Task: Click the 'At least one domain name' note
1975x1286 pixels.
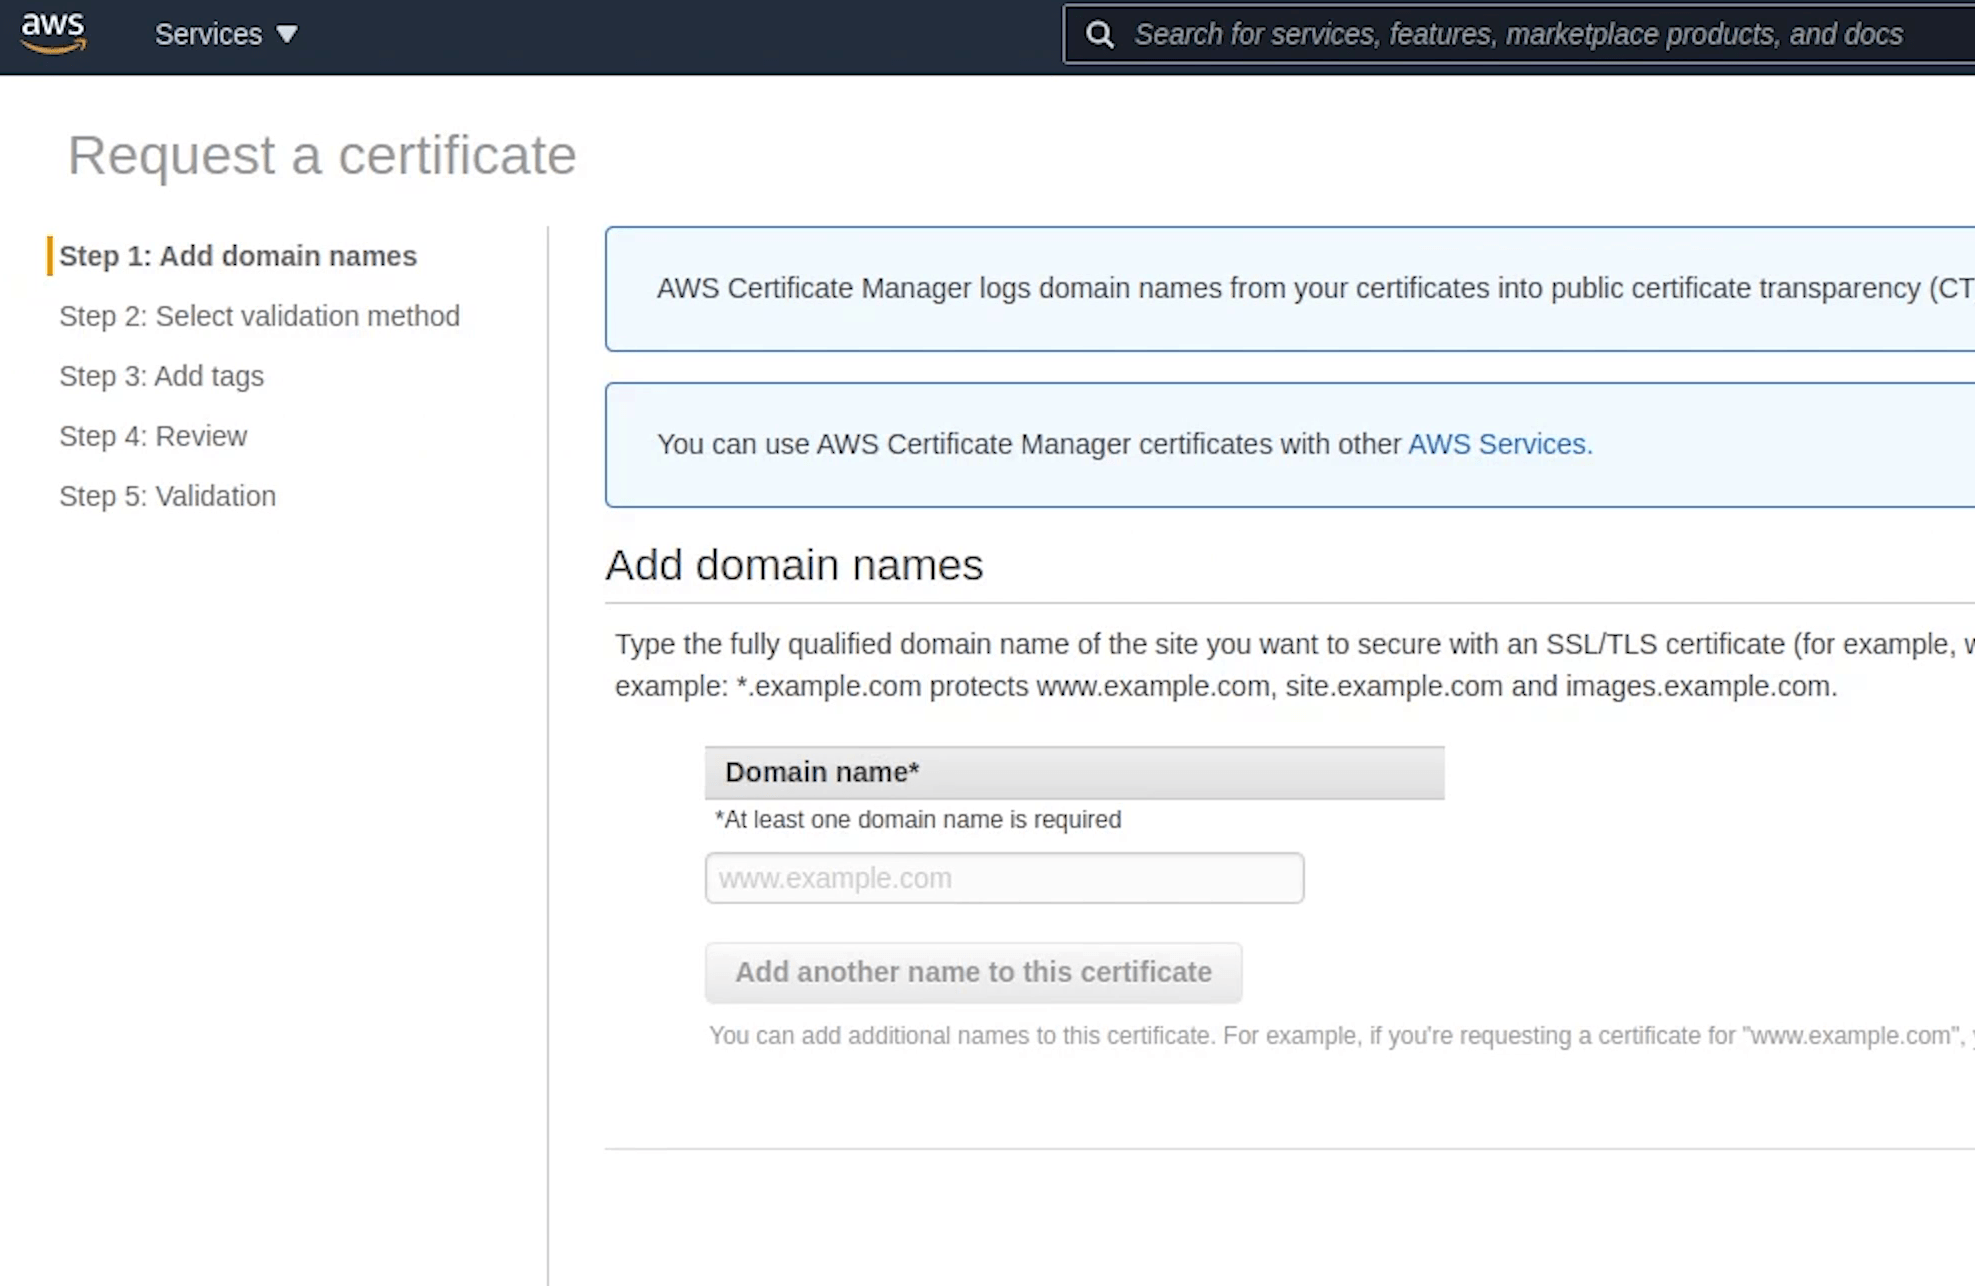Action: pyautogui.click(x=917, y=820)
